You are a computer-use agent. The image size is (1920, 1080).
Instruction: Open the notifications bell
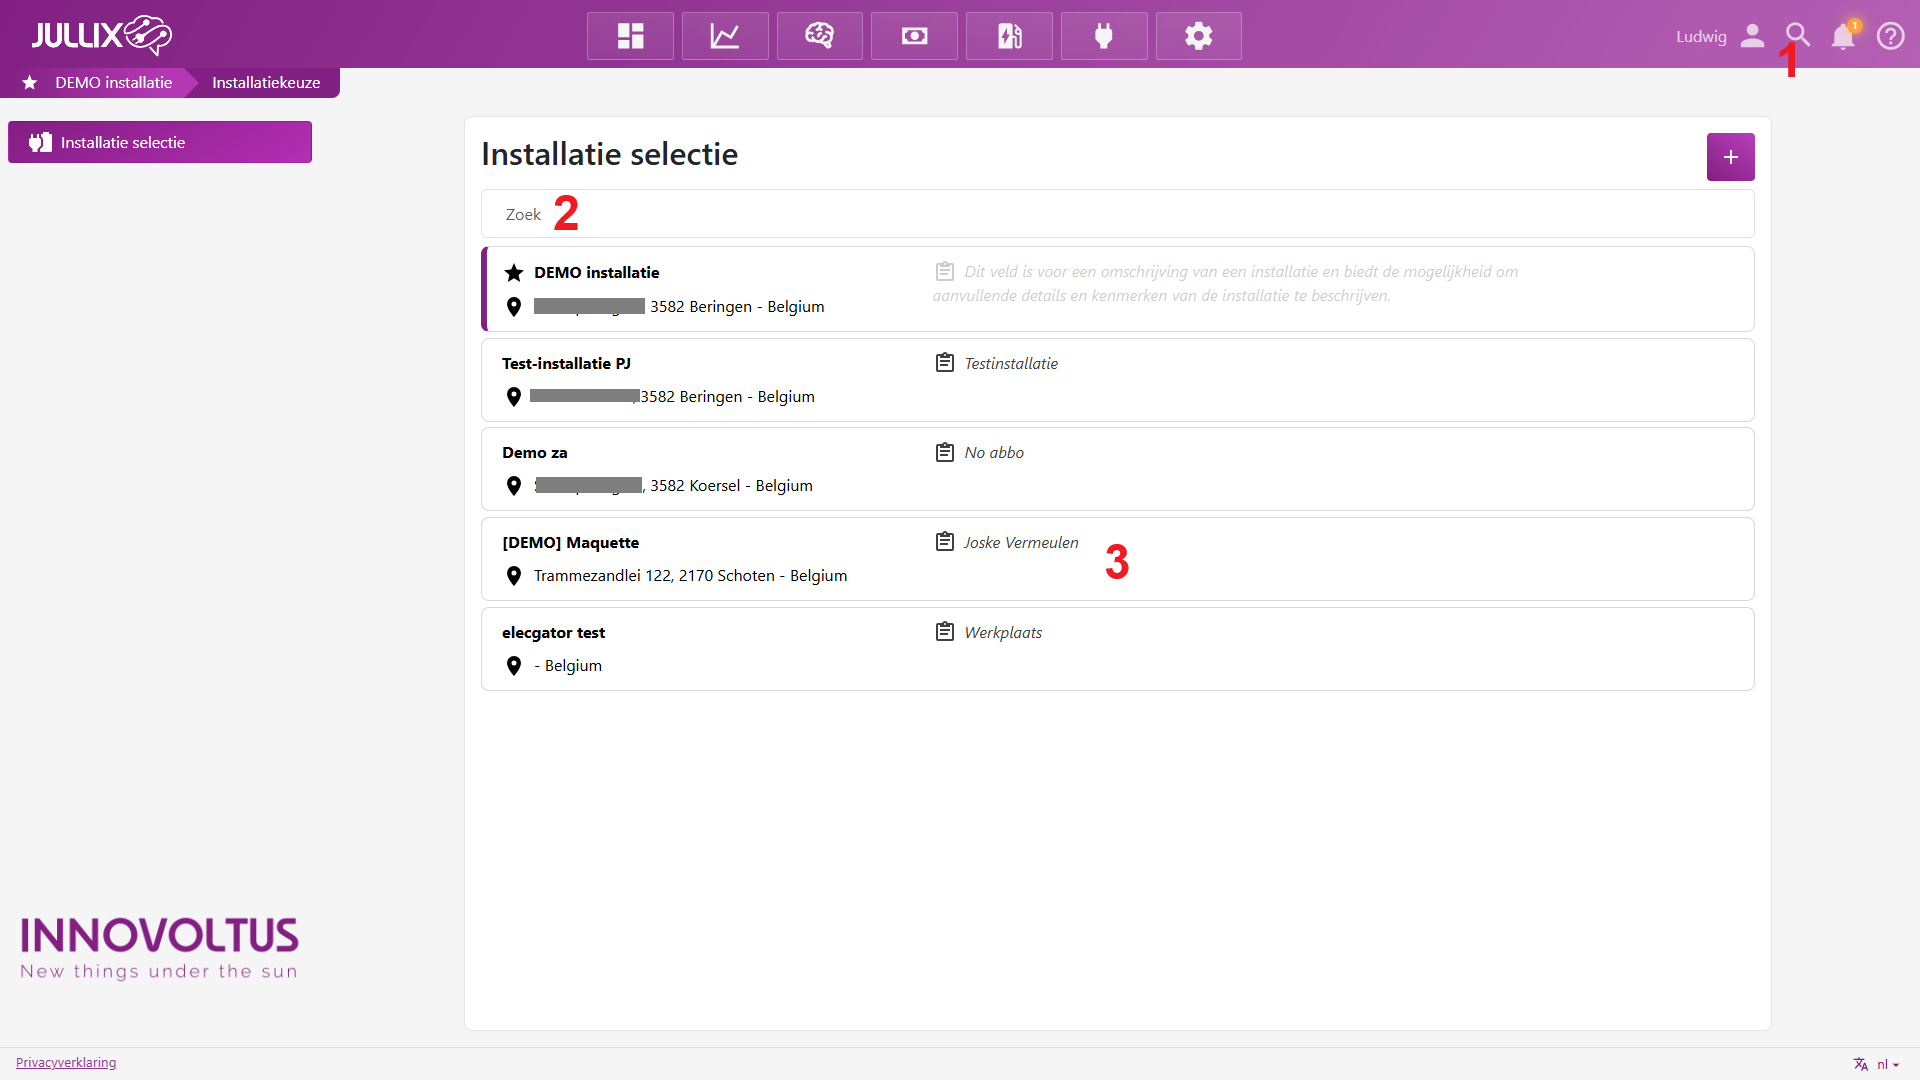point(1843,36)
